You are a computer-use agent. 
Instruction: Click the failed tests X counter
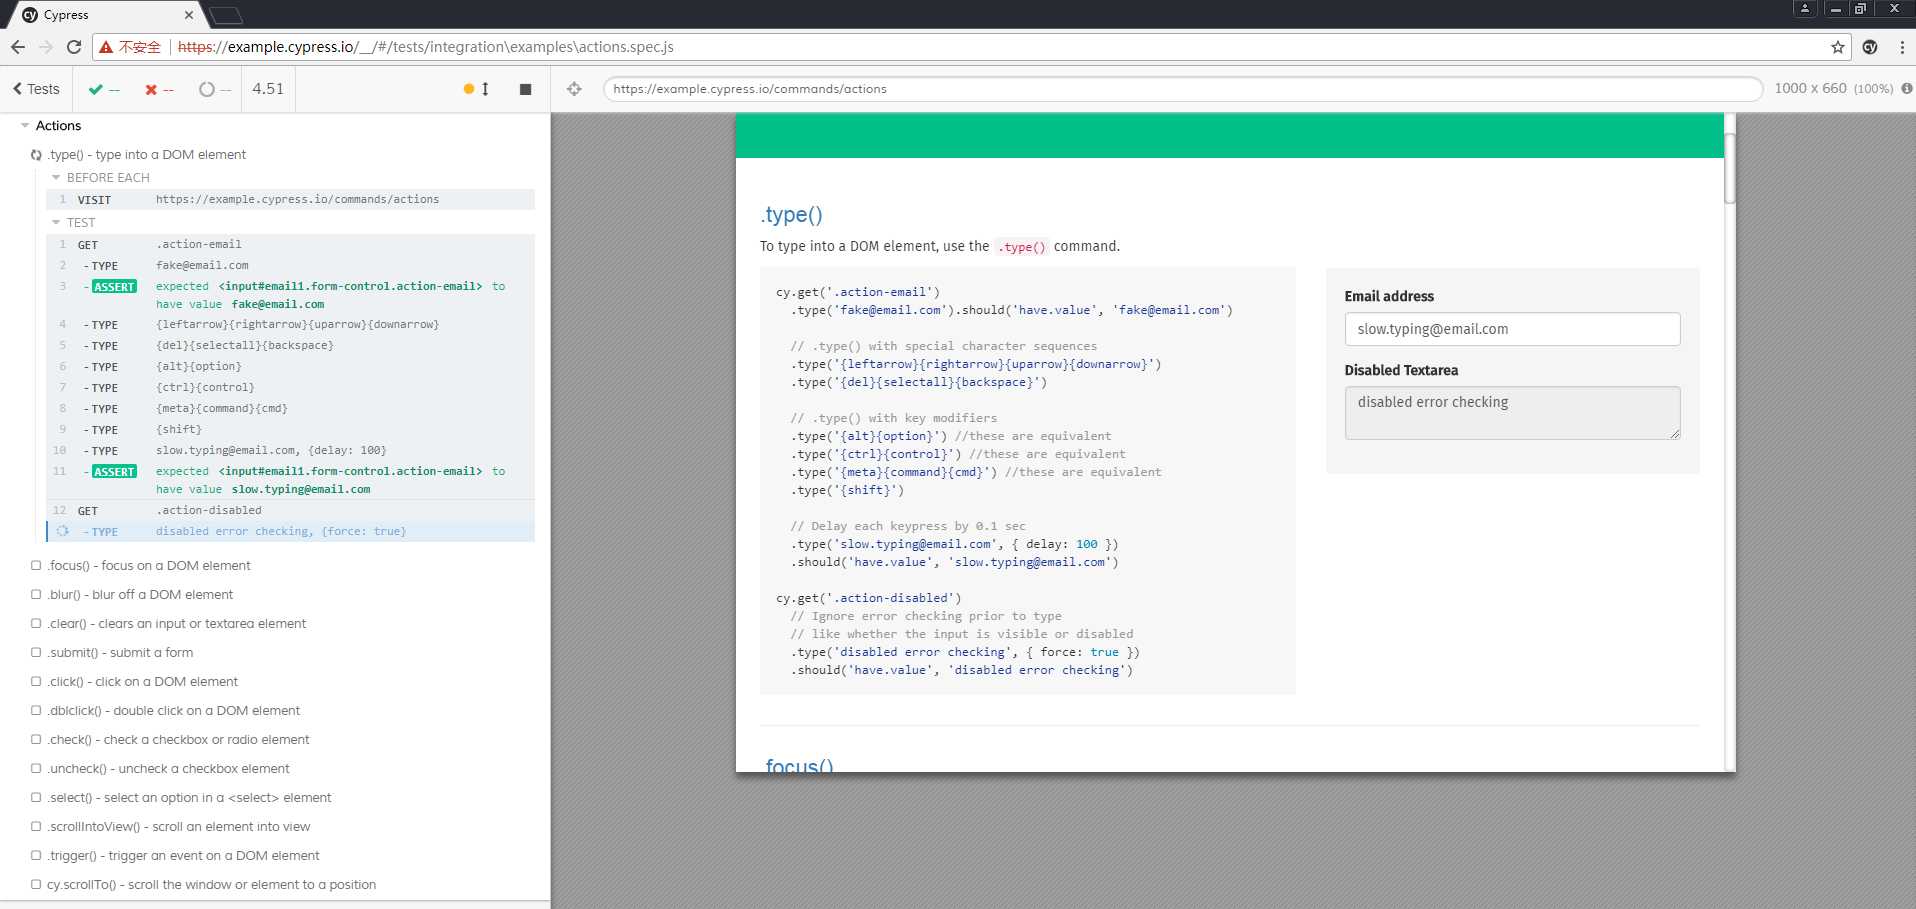coord(159,89)
